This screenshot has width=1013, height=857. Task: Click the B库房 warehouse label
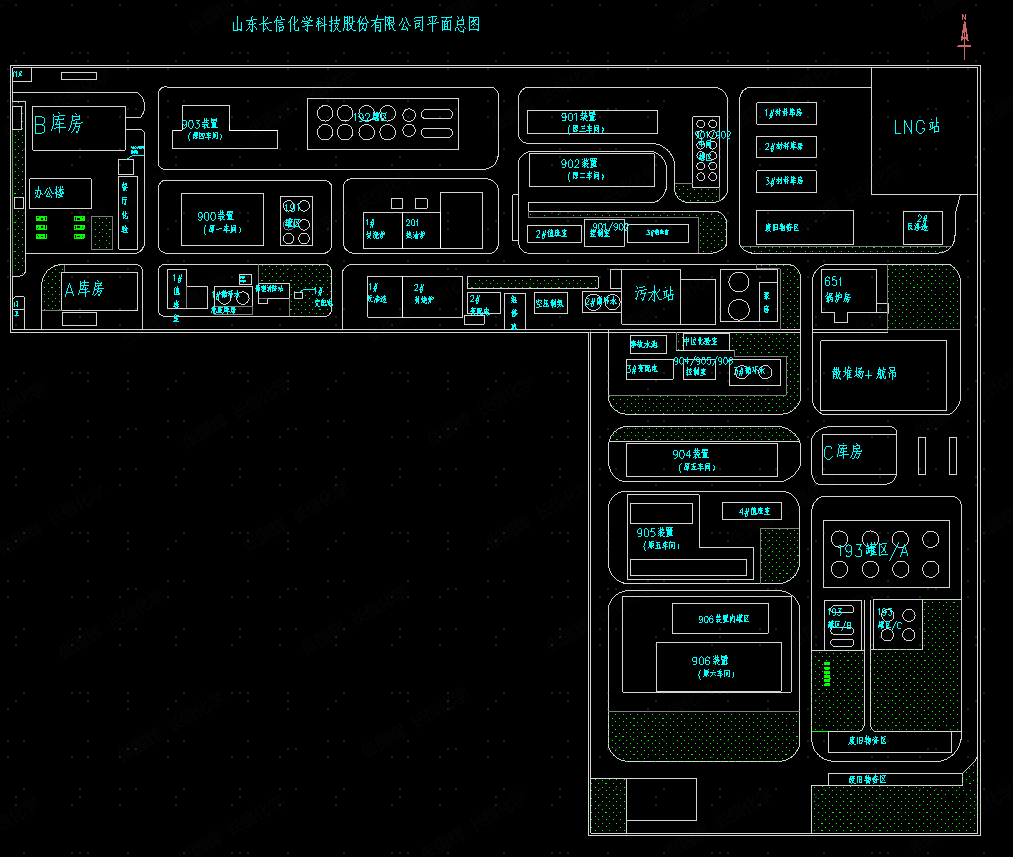(58, 124)
